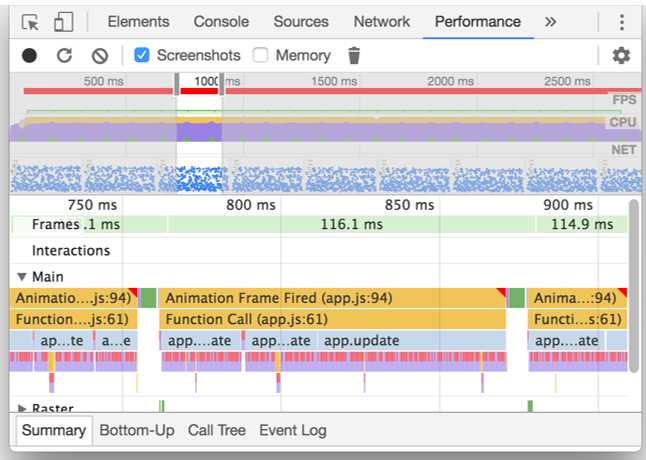Select the app.update call bar
The image size is (646, 460).
tap(411, 341)
